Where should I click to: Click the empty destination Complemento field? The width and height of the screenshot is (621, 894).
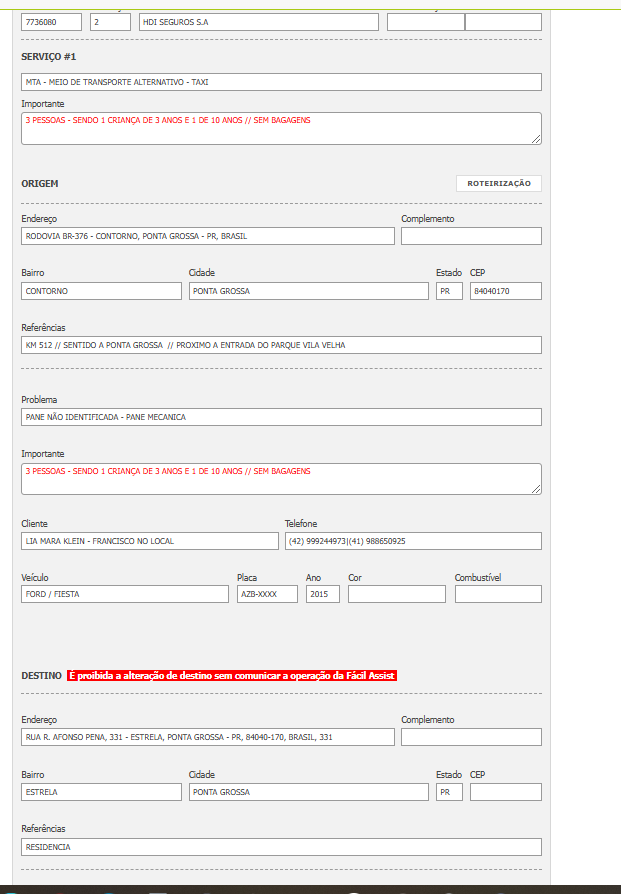pyautogui.click(x=471, y=737)
